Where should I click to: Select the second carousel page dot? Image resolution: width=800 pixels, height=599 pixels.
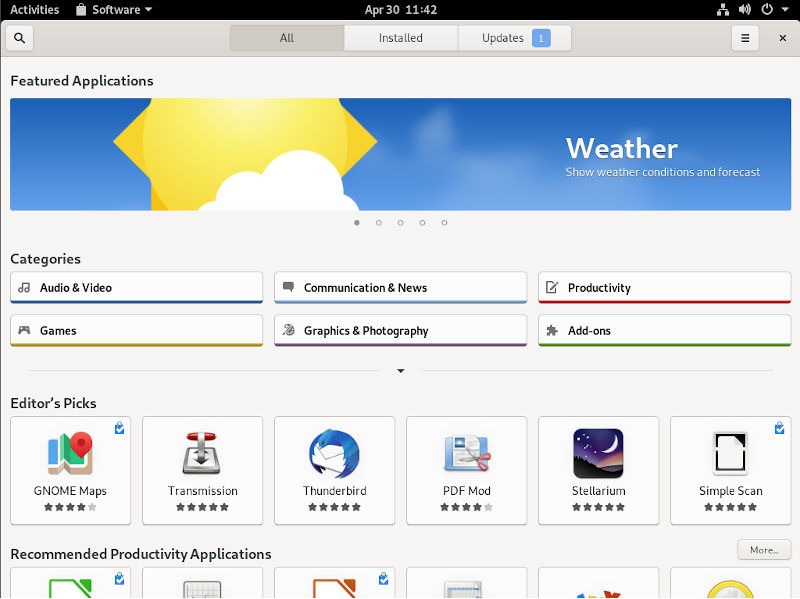click(x=379, y=224)
